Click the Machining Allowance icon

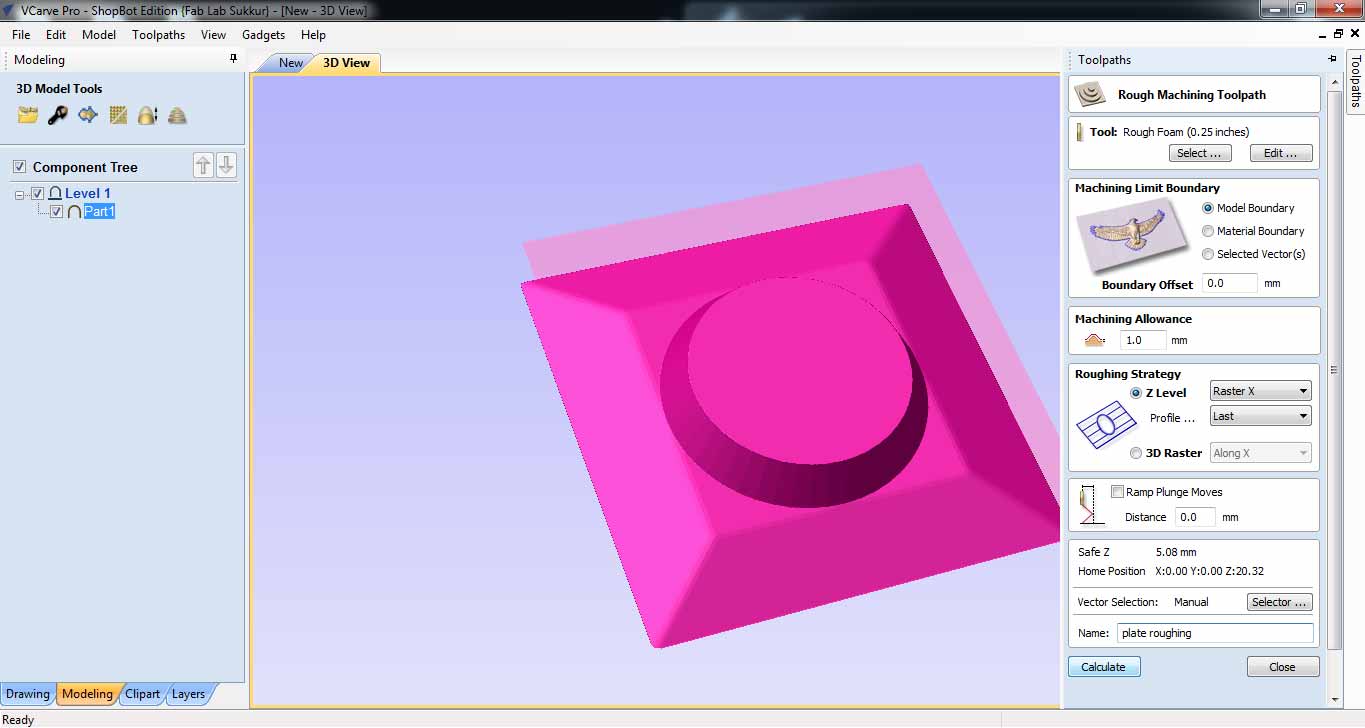click(1094, 340)
